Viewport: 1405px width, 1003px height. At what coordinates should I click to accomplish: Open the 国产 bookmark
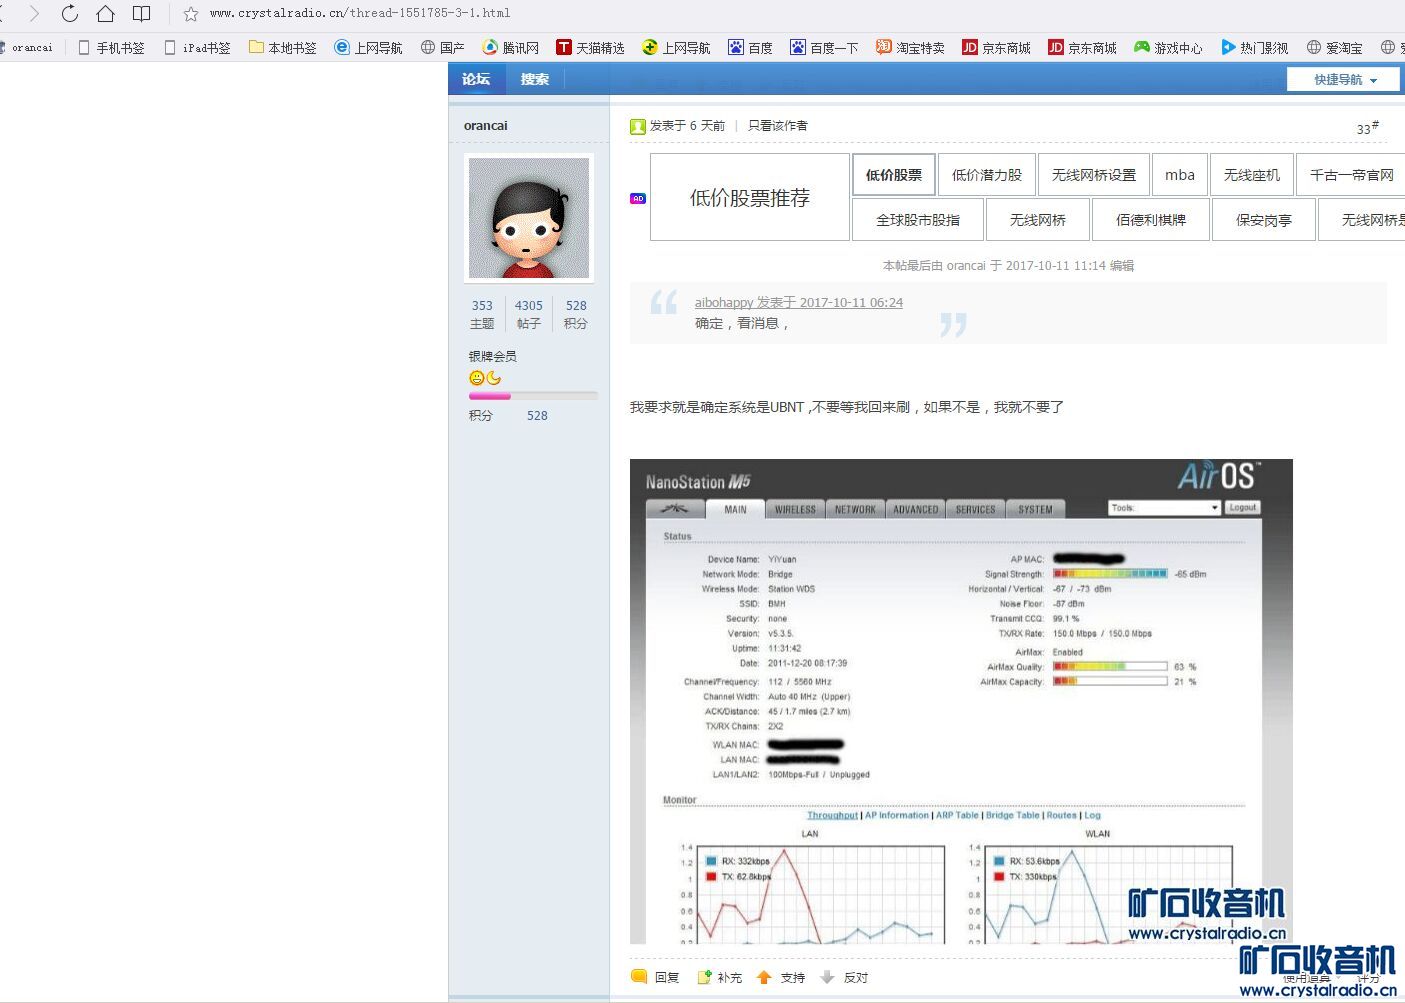(x=443, y=47)
